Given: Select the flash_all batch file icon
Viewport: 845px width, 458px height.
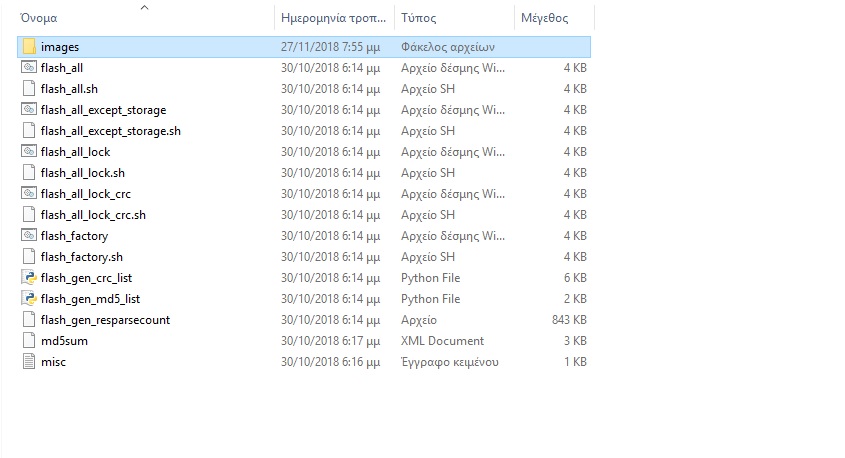Looking at the screenshot, I should (x=29, y=68).
